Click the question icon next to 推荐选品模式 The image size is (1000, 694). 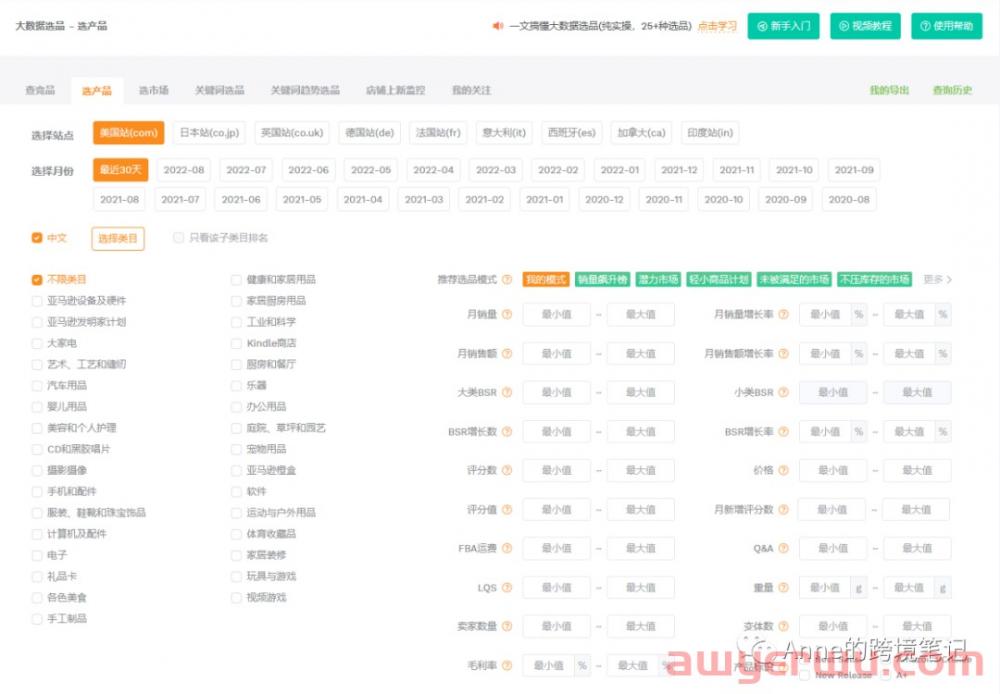[x=506, y=280]
